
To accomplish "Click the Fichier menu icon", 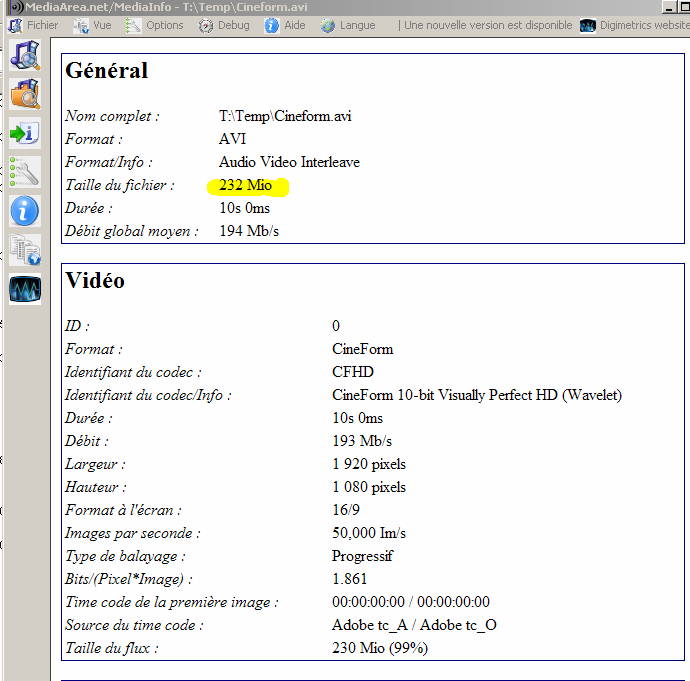I will (x=15, y=26).
